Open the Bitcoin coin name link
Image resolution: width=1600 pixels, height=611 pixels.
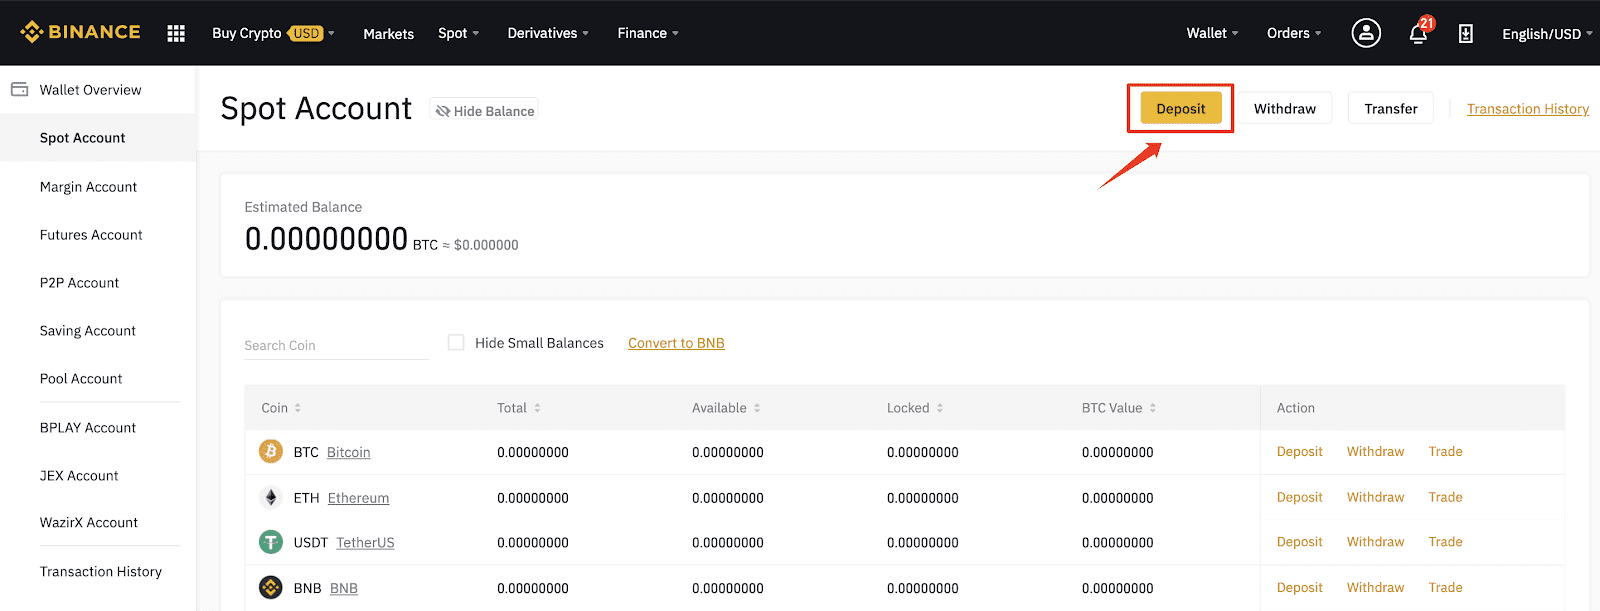pos(348,453)
